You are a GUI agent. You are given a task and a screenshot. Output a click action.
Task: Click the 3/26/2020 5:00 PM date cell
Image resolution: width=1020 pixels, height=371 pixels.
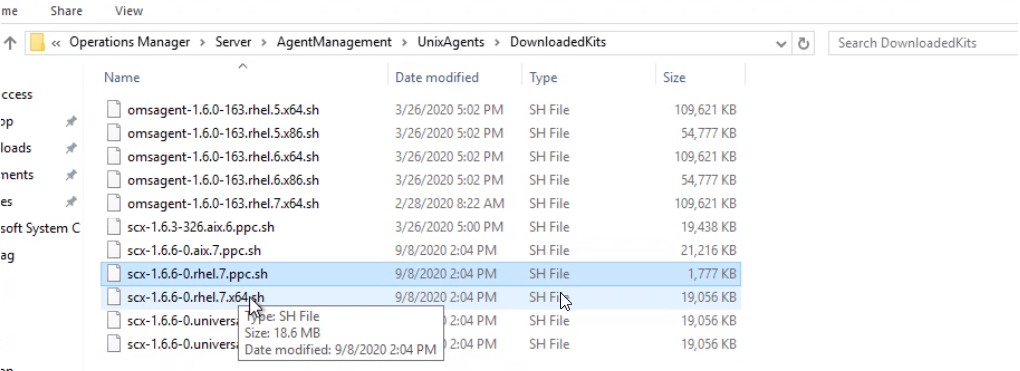pyautogui.click(x=450, y=227)
